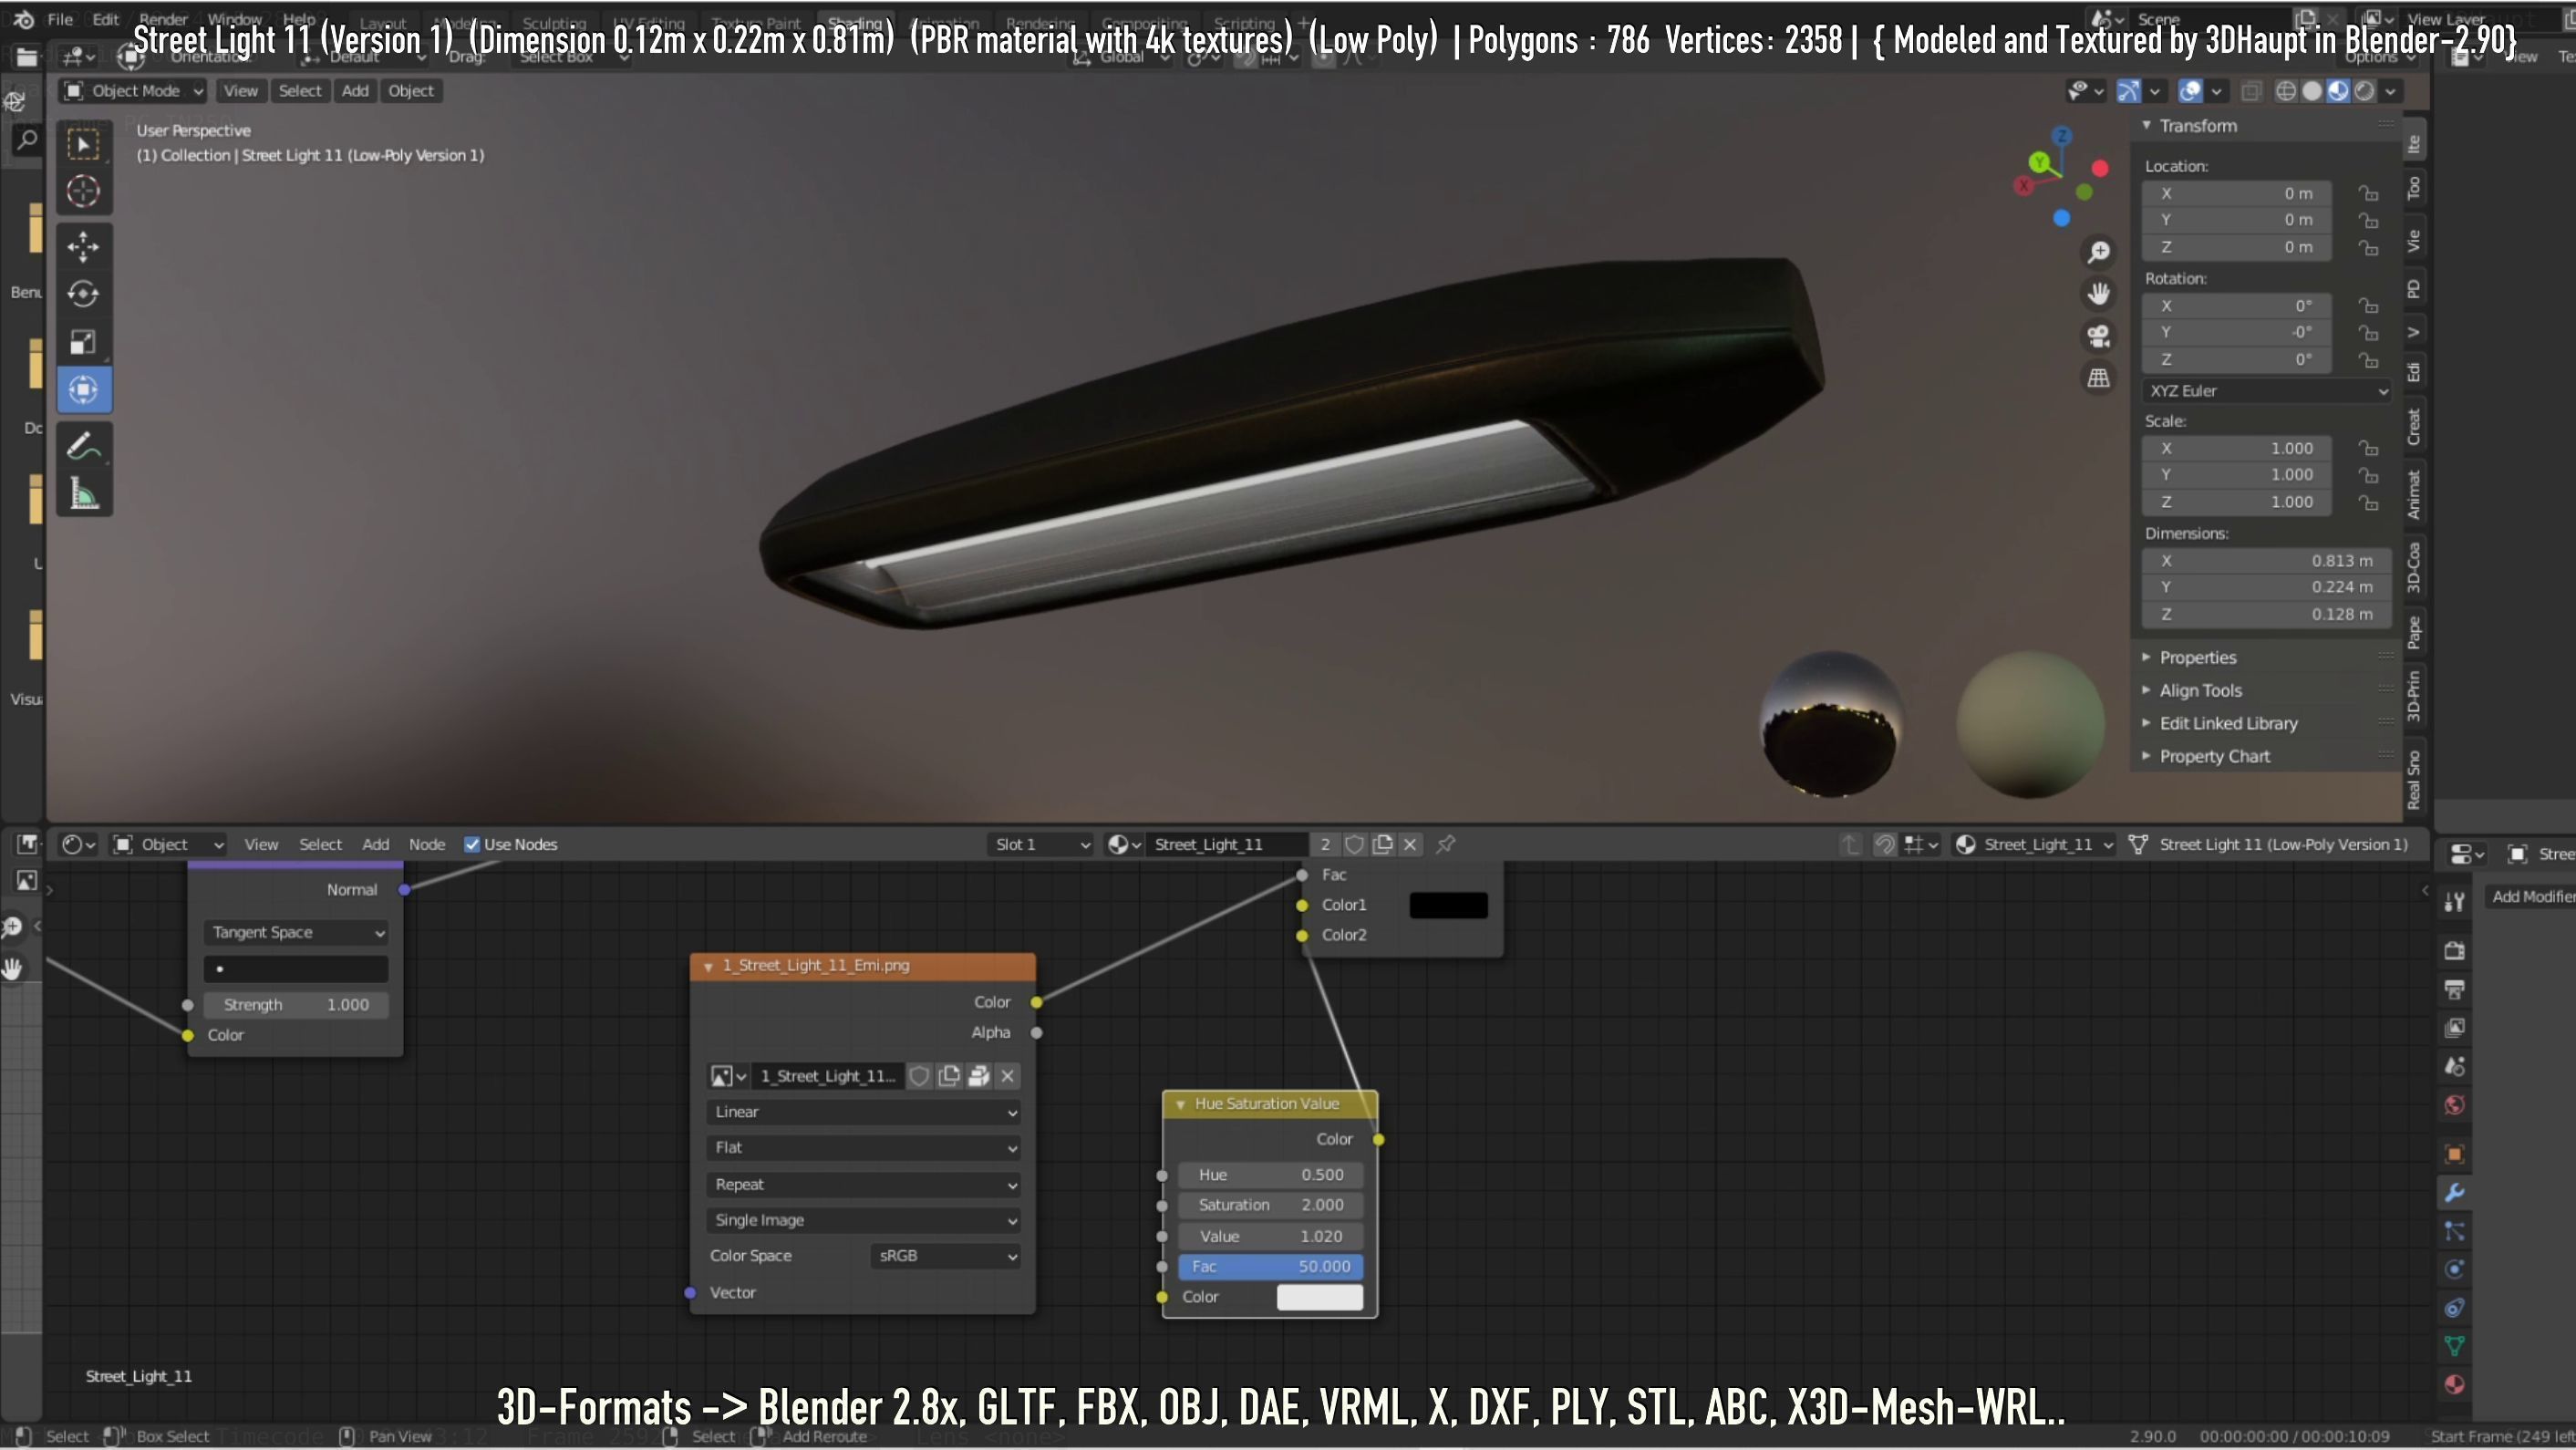This screenshot has width=2576, height=1450.
Task: Click the Color1 black swatch
Action: 1448,905
